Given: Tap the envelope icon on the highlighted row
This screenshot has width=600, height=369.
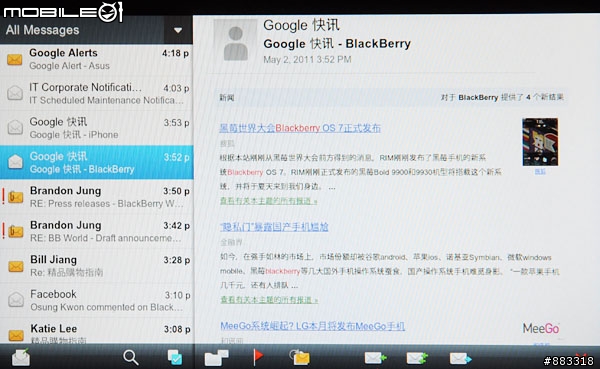Looking at the screenshot, I should coord(16,161).
